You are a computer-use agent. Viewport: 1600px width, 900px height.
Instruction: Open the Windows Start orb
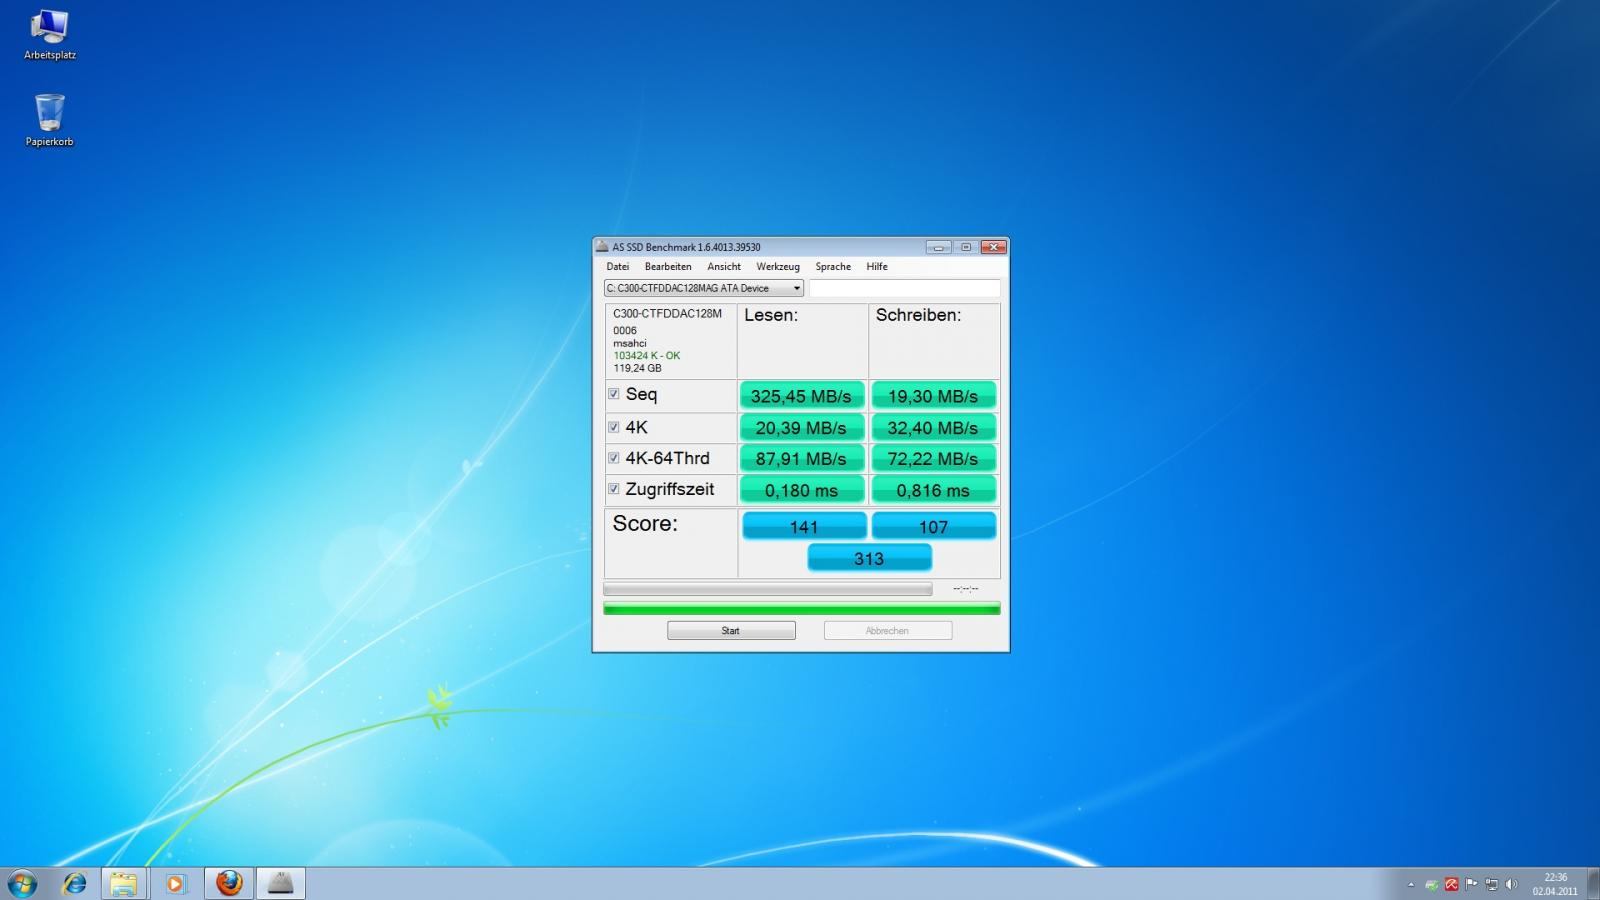pyautogui.click(x=22, y=883)
